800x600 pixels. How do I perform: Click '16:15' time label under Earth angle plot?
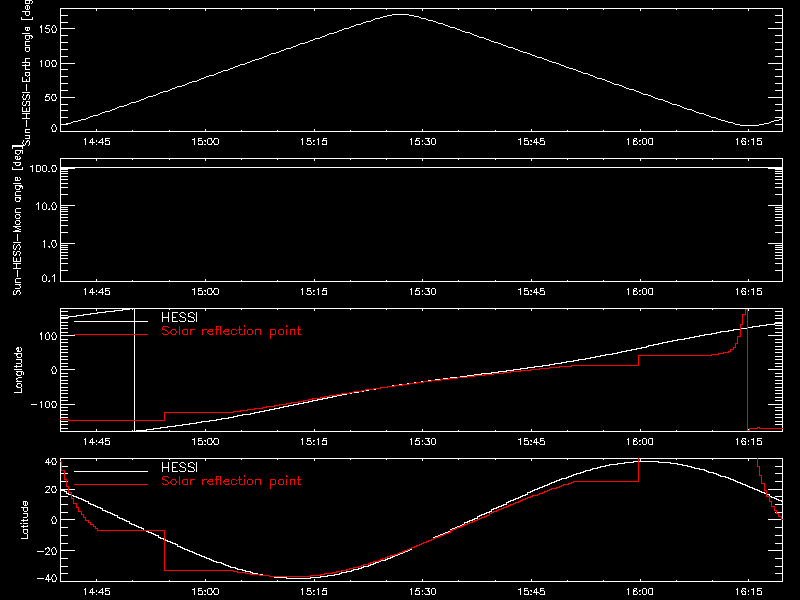point(748,141)
